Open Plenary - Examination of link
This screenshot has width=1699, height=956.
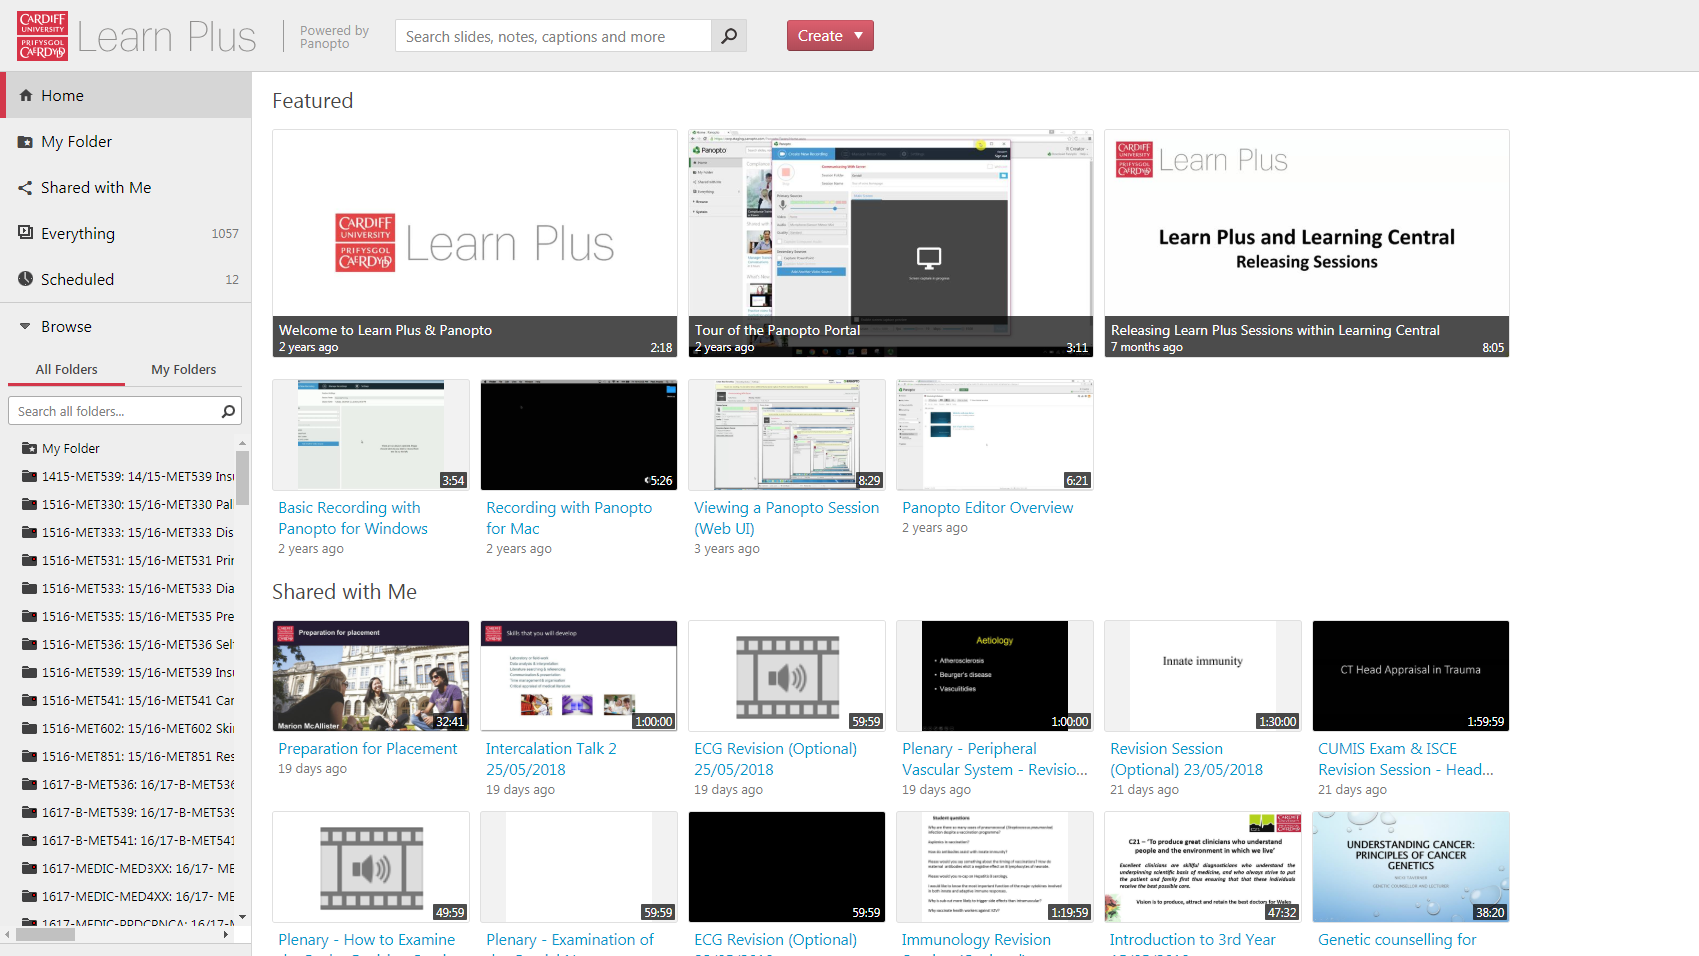coord(570,940)
